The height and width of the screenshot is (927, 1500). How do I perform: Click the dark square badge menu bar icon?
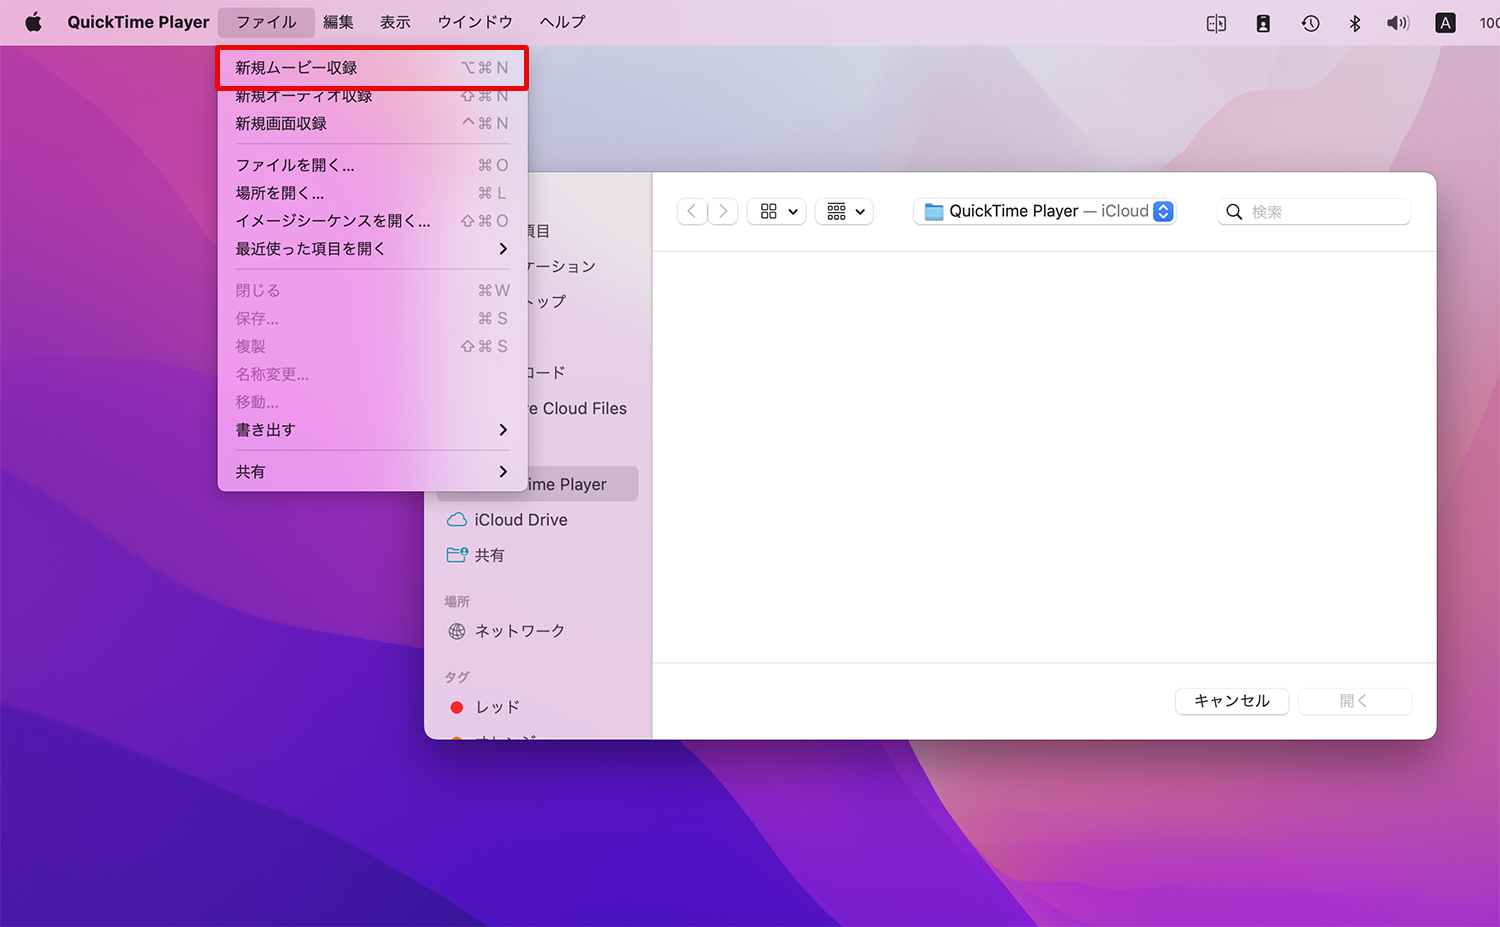pos(1263,23)
